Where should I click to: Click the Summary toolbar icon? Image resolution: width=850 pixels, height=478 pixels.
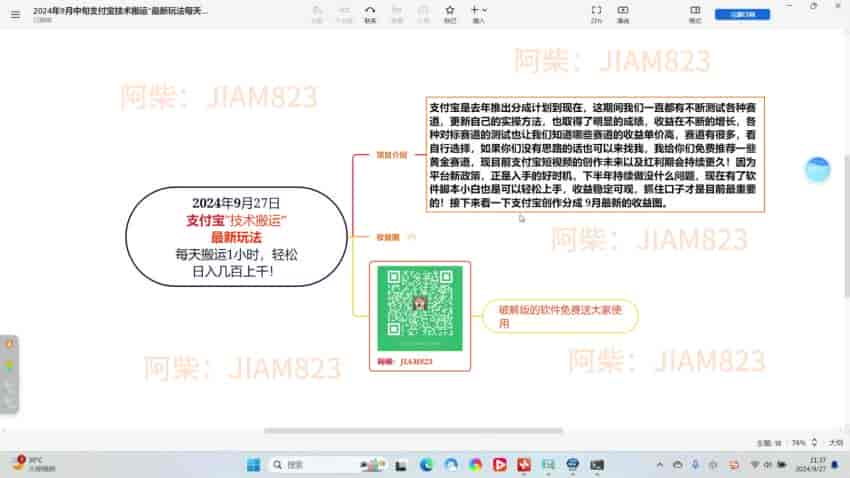tap(397, 14)
